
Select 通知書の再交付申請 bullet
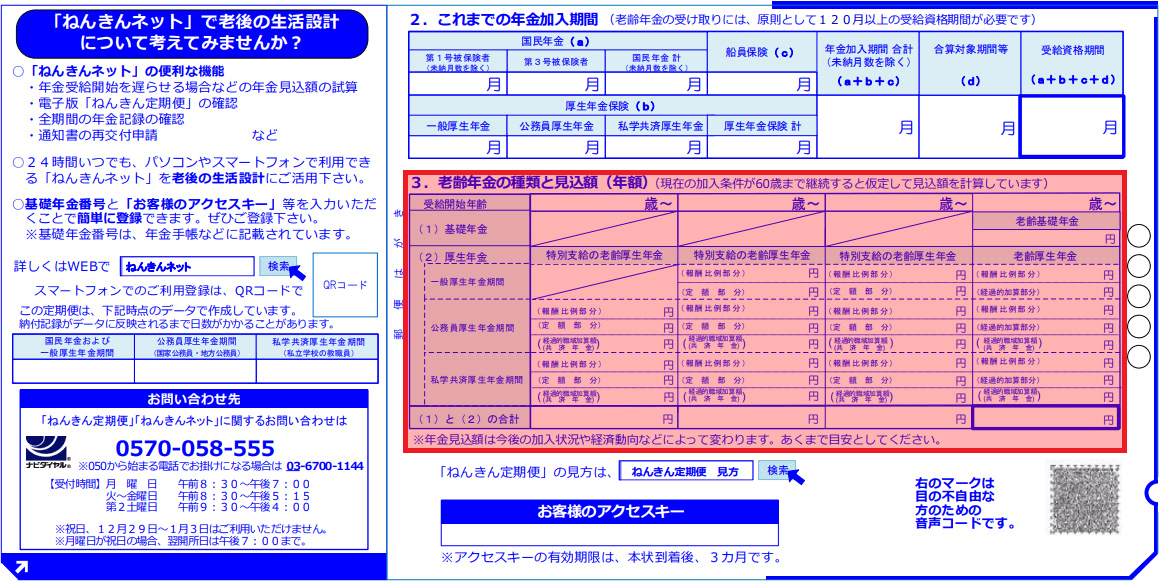coord(92,135)
